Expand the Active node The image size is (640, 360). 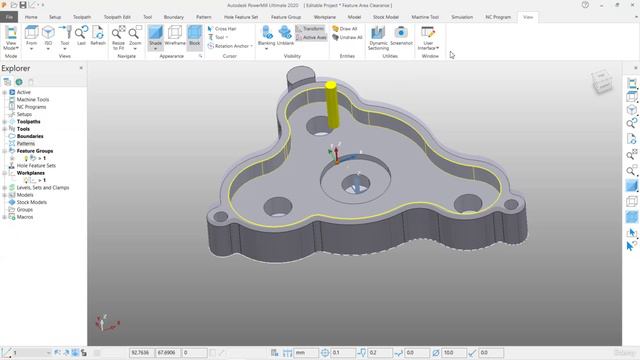coord(4,92)
